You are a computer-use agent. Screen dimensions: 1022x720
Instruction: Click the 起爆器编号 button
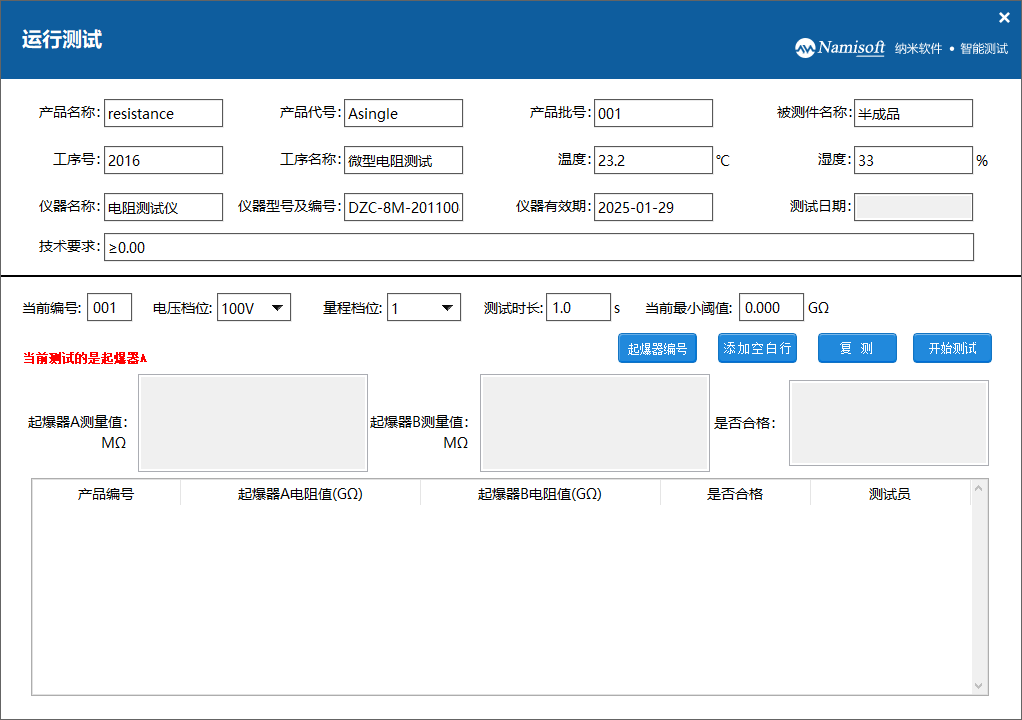pyautogui.click(x=657, y=348)
